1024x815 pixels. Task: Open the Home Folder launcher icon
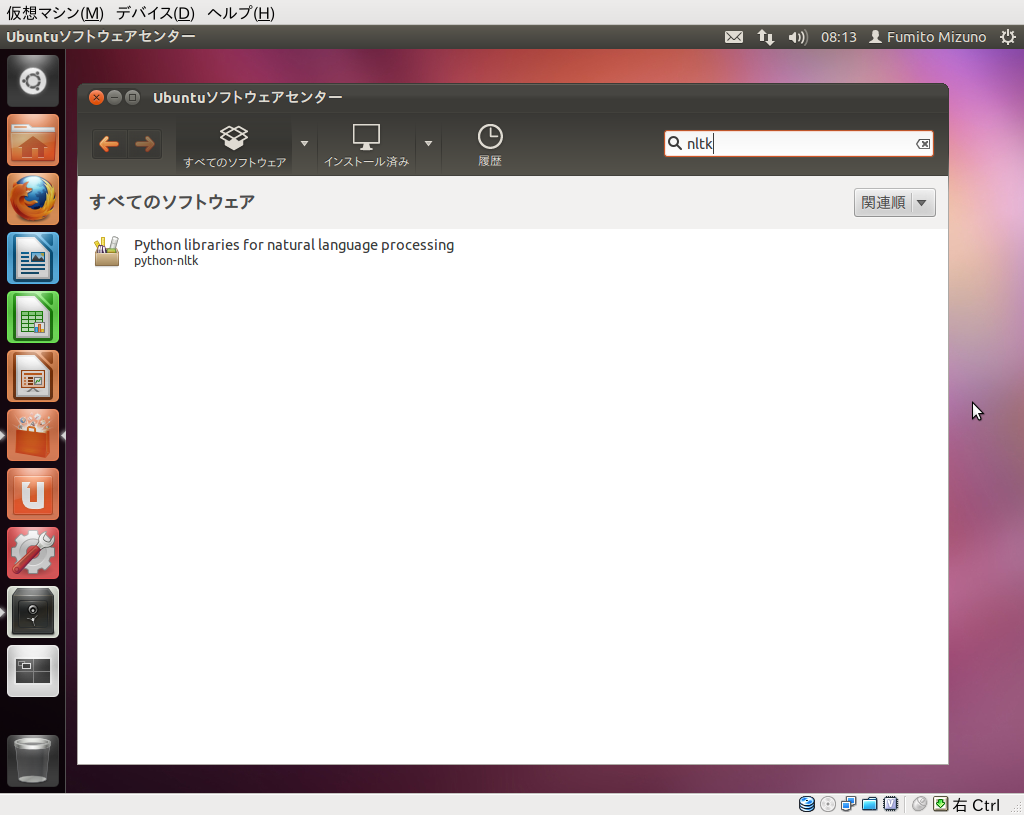click(33, 140)
